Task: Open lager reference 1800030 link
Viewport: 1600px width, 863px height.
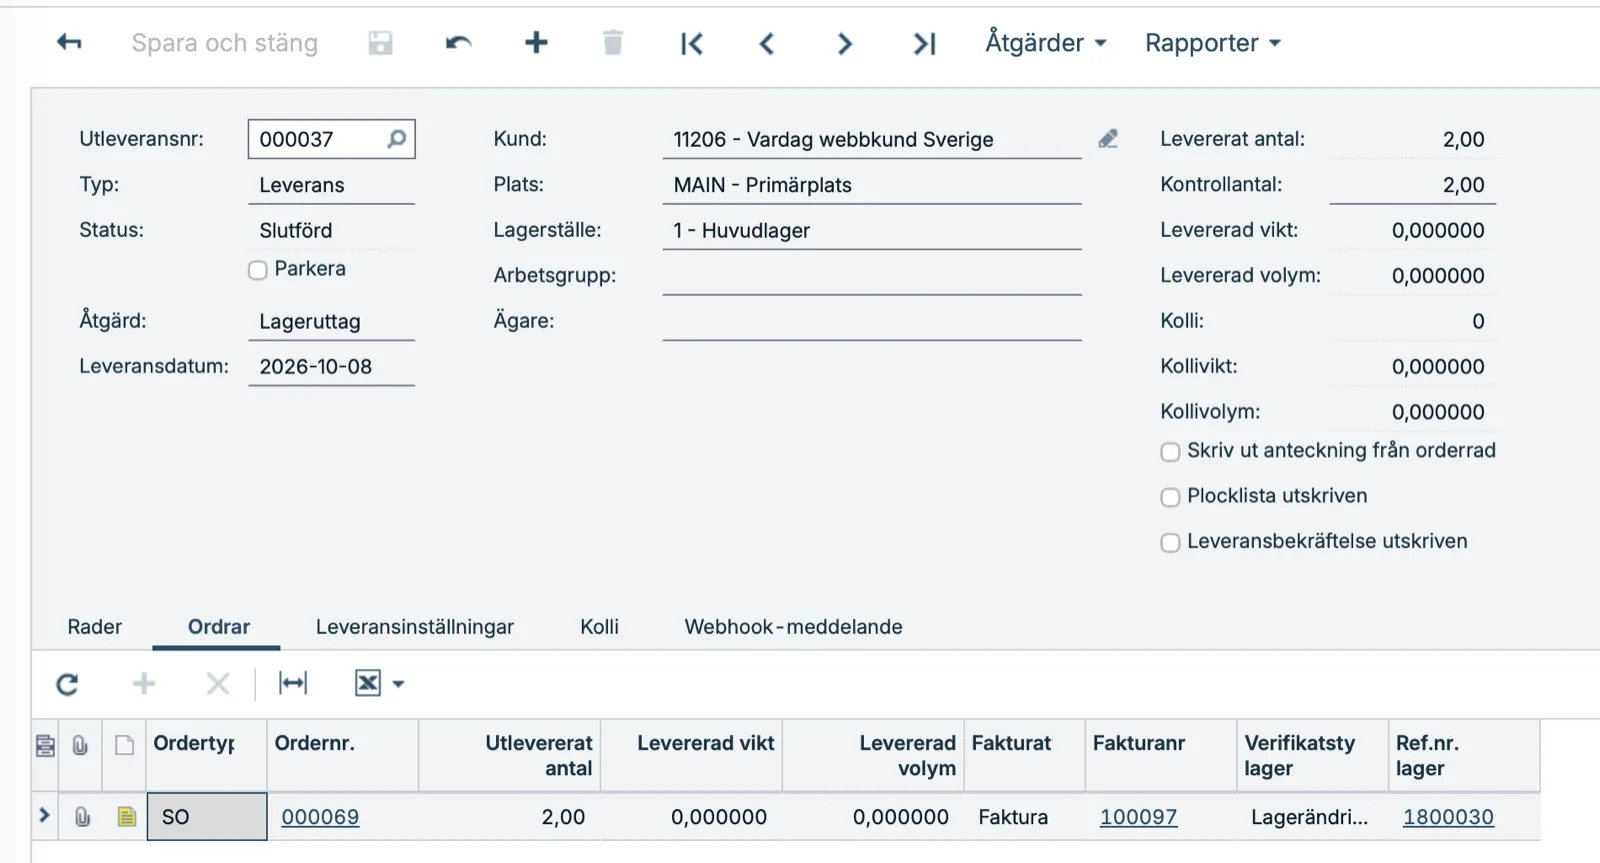Action: [1448, 817]
